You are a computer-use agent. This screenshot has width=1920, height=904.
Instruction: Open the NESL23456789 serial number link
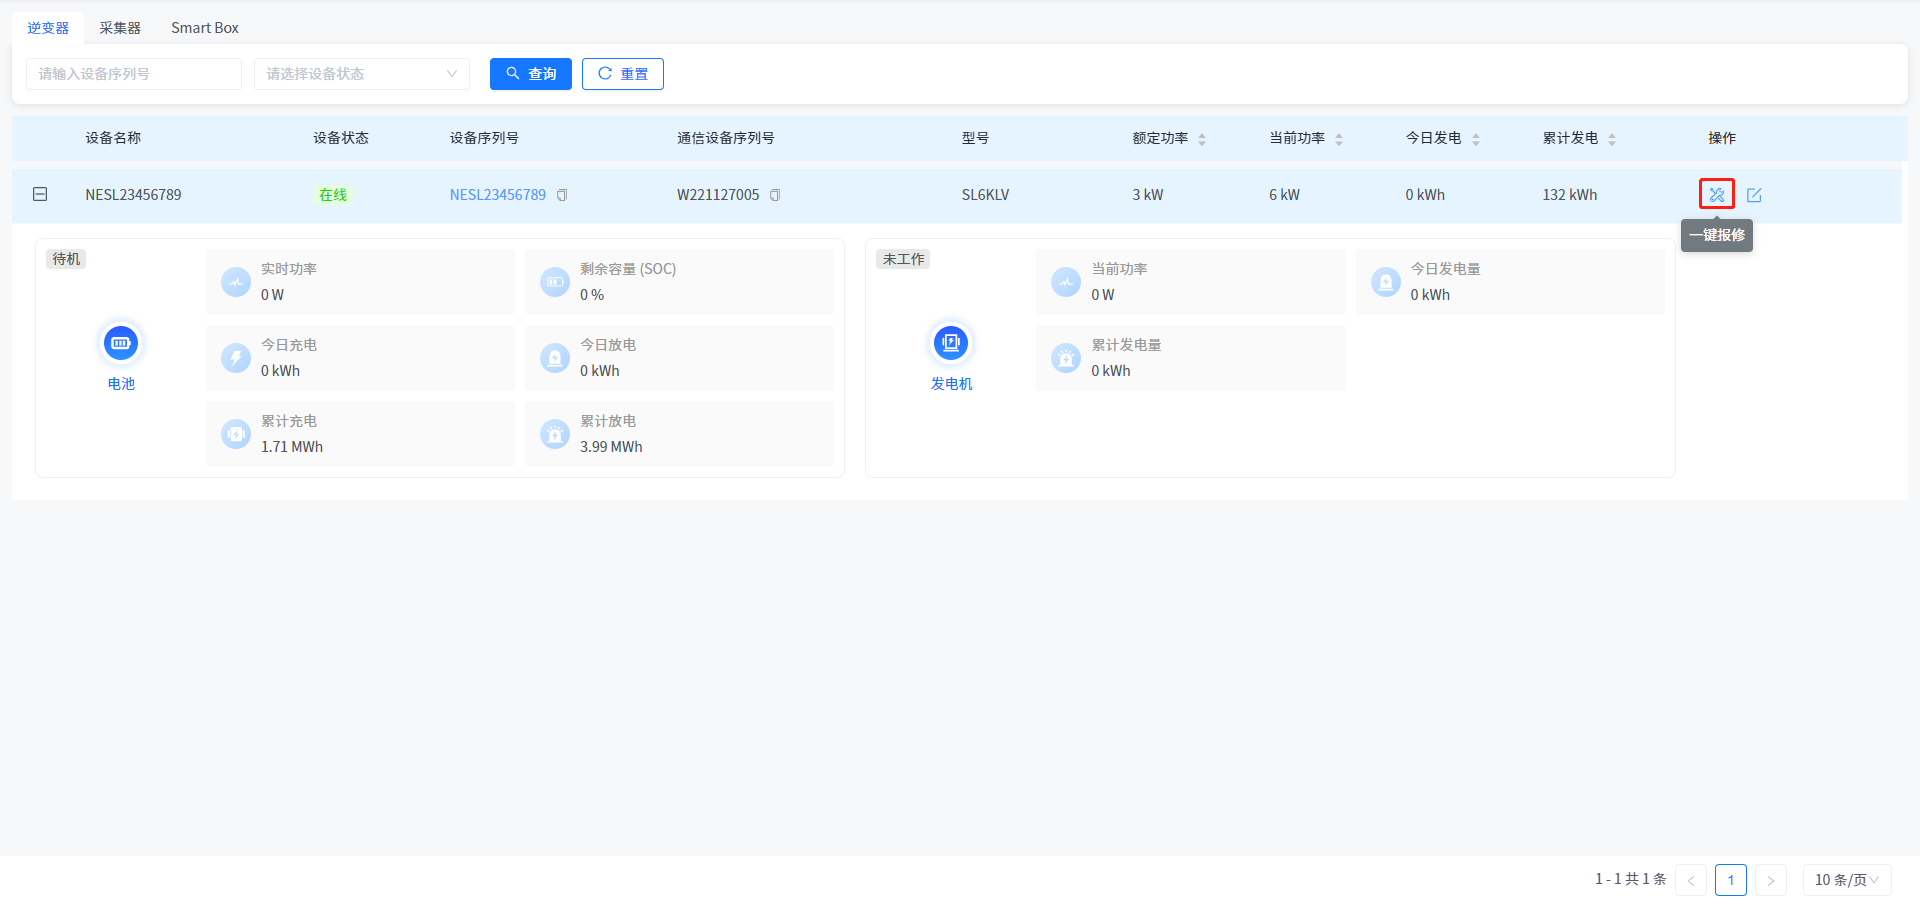[x=497, y=195]
